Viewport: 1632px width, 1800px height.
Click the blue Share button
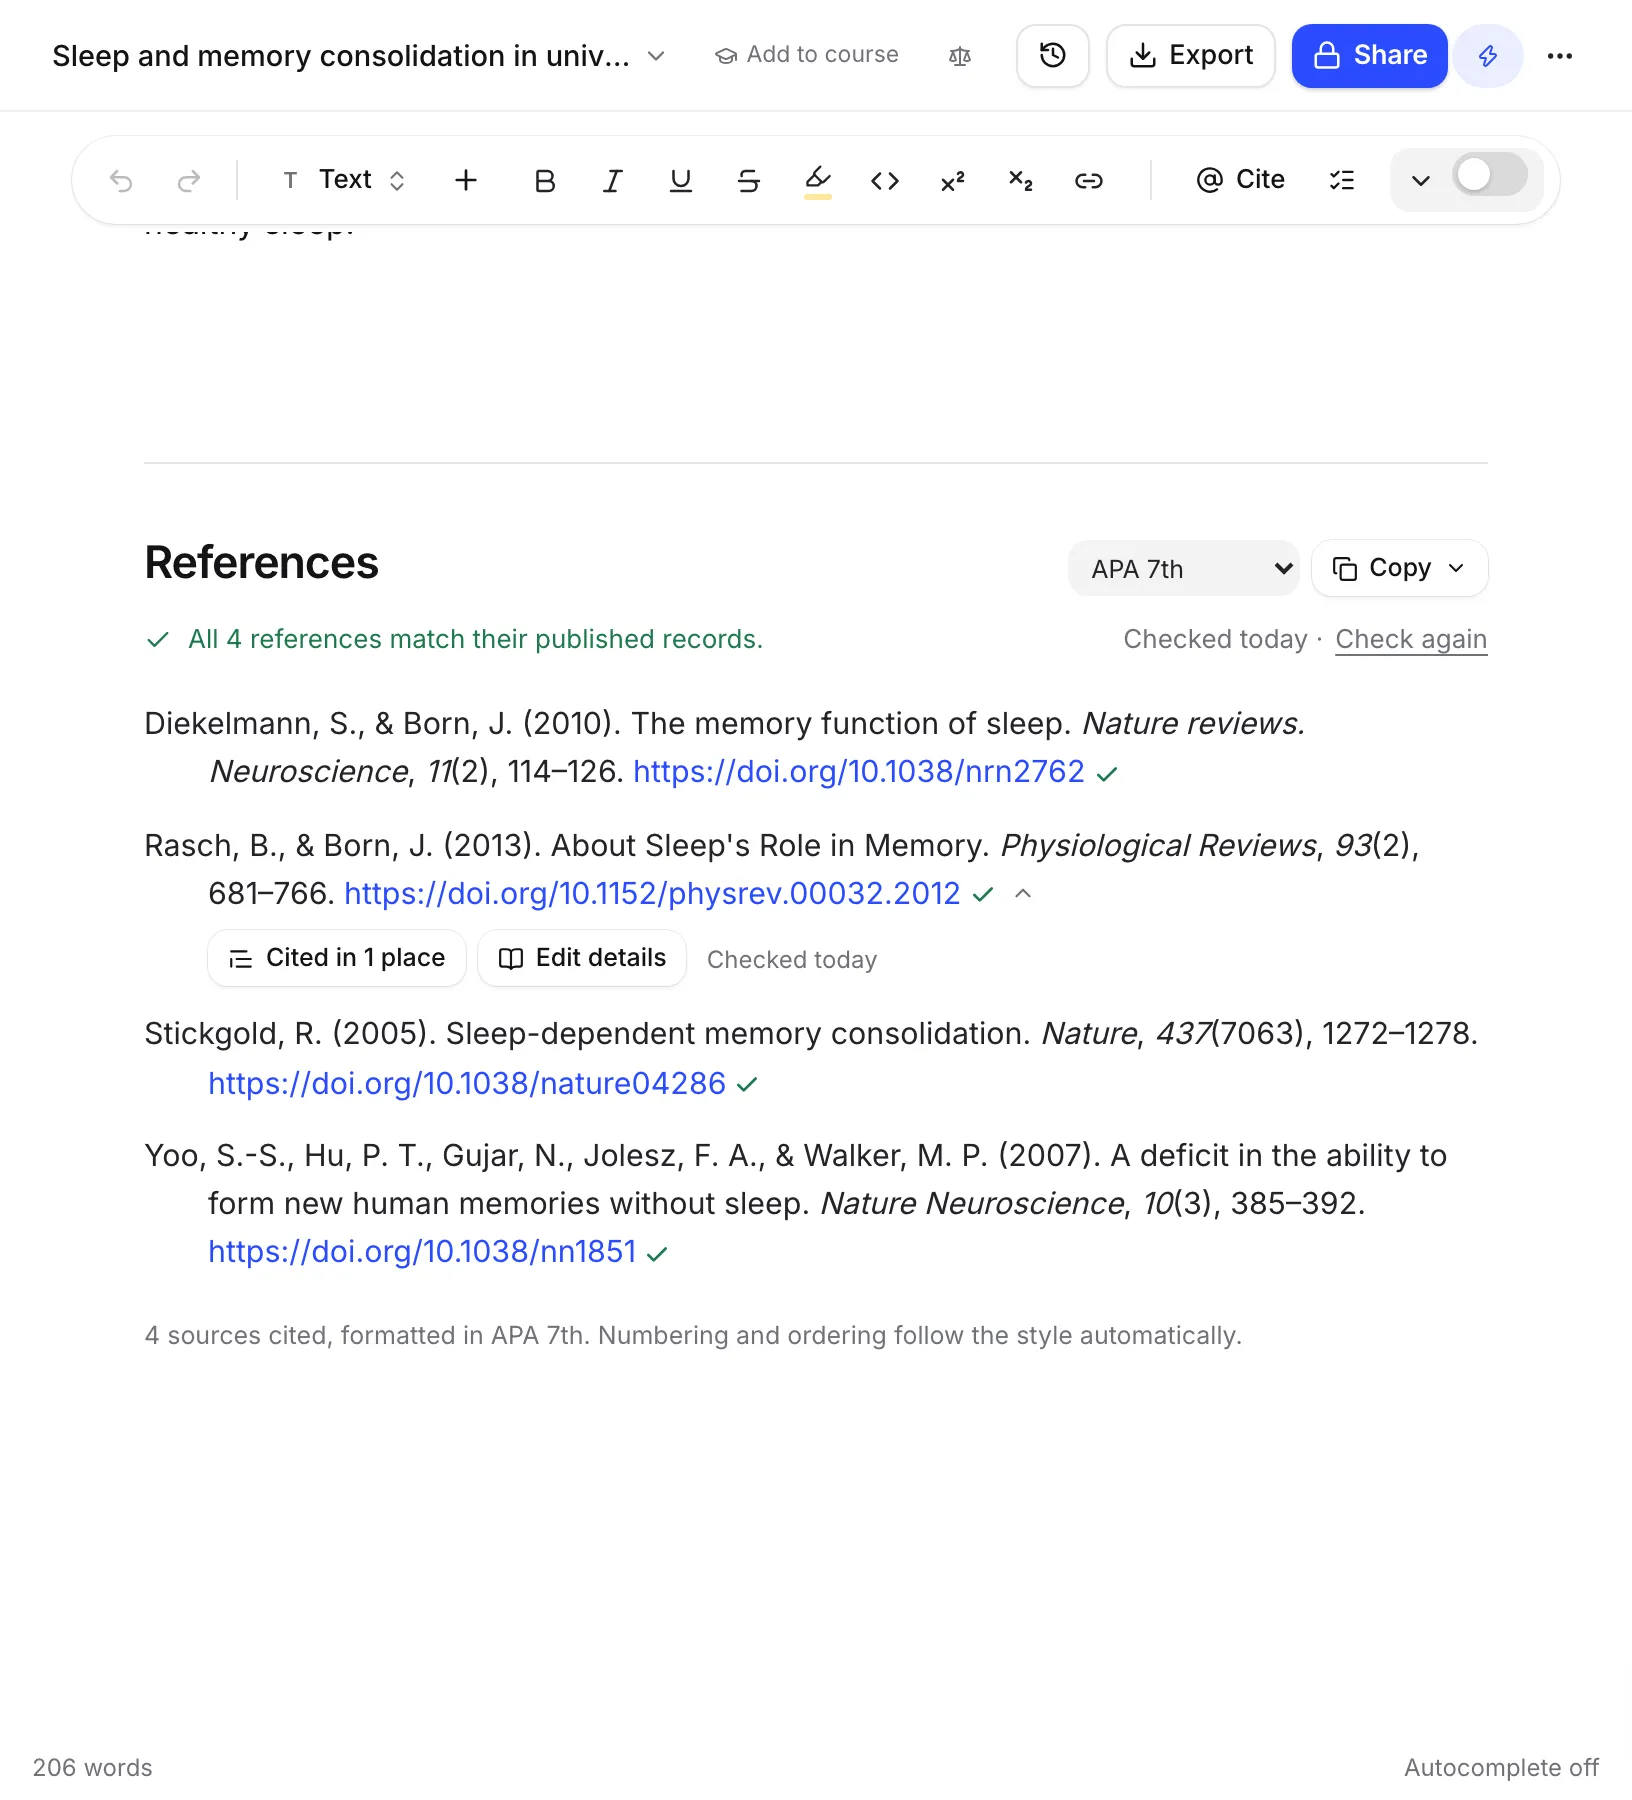click(x=1370, y=56)
